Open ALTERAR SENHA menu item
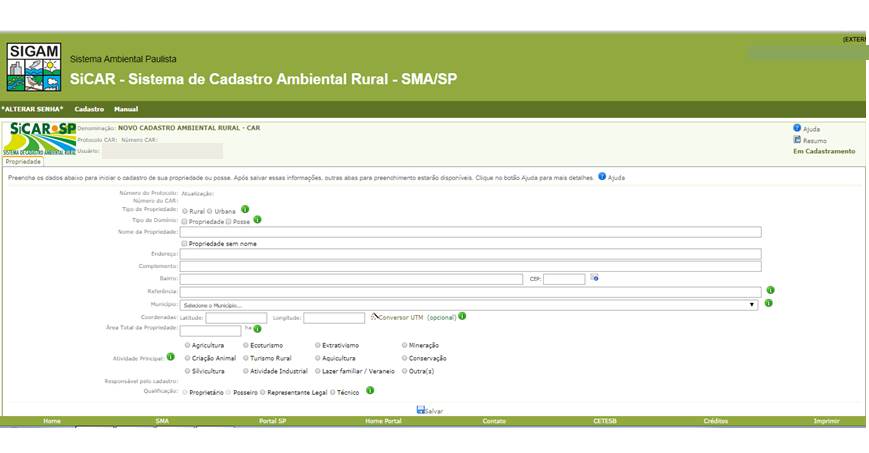The width and height of the screenshot is (869, 453). 32,109
